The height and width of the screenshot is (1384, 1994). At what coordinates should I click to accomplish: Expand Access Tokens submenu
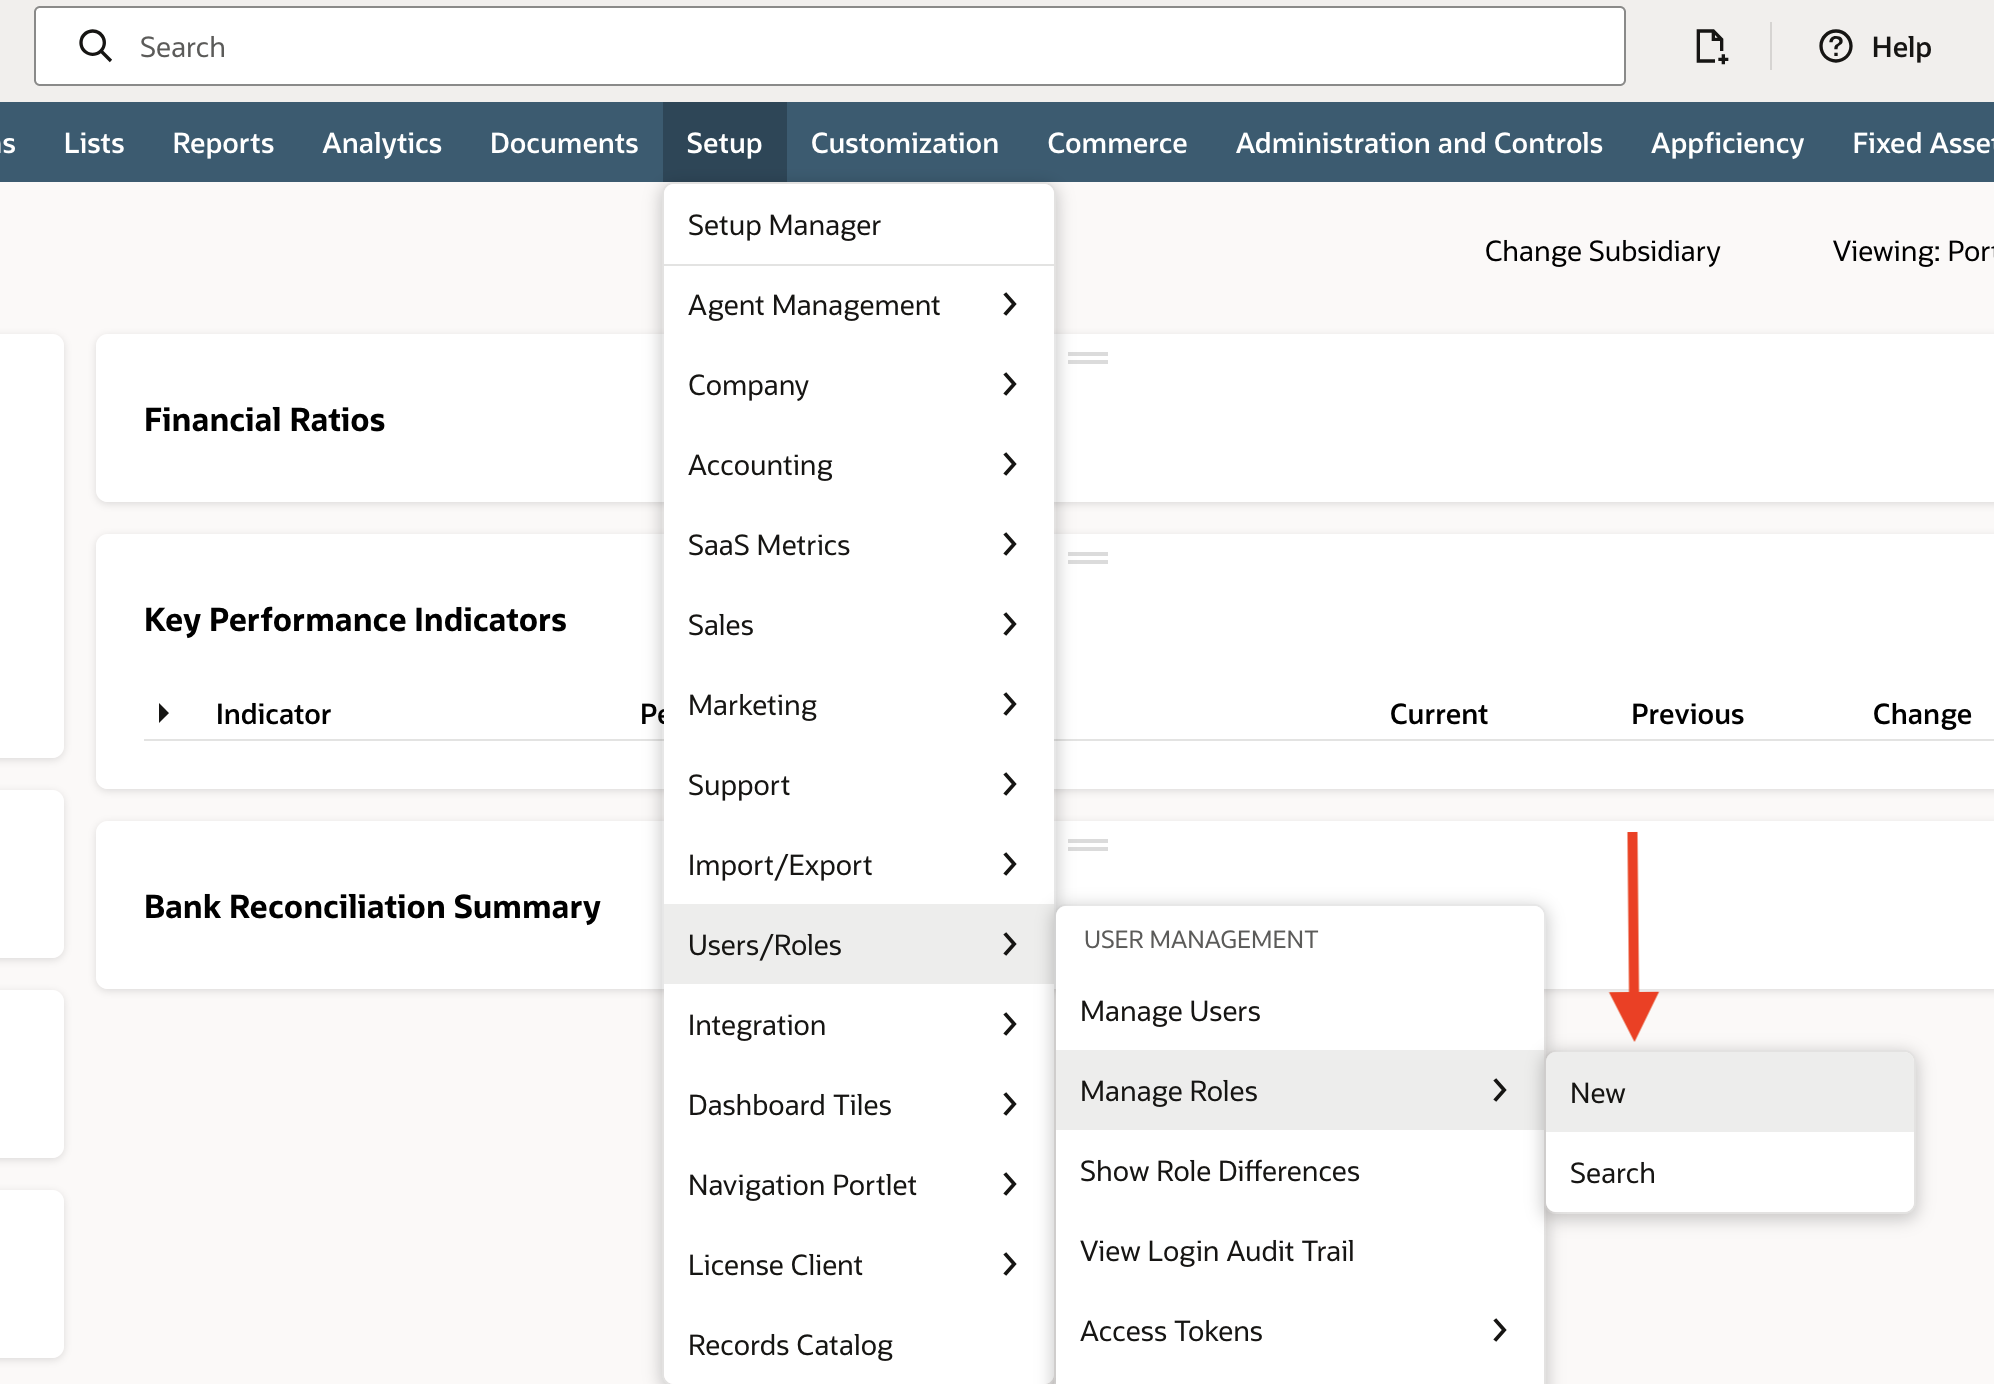[1300, 1331]
